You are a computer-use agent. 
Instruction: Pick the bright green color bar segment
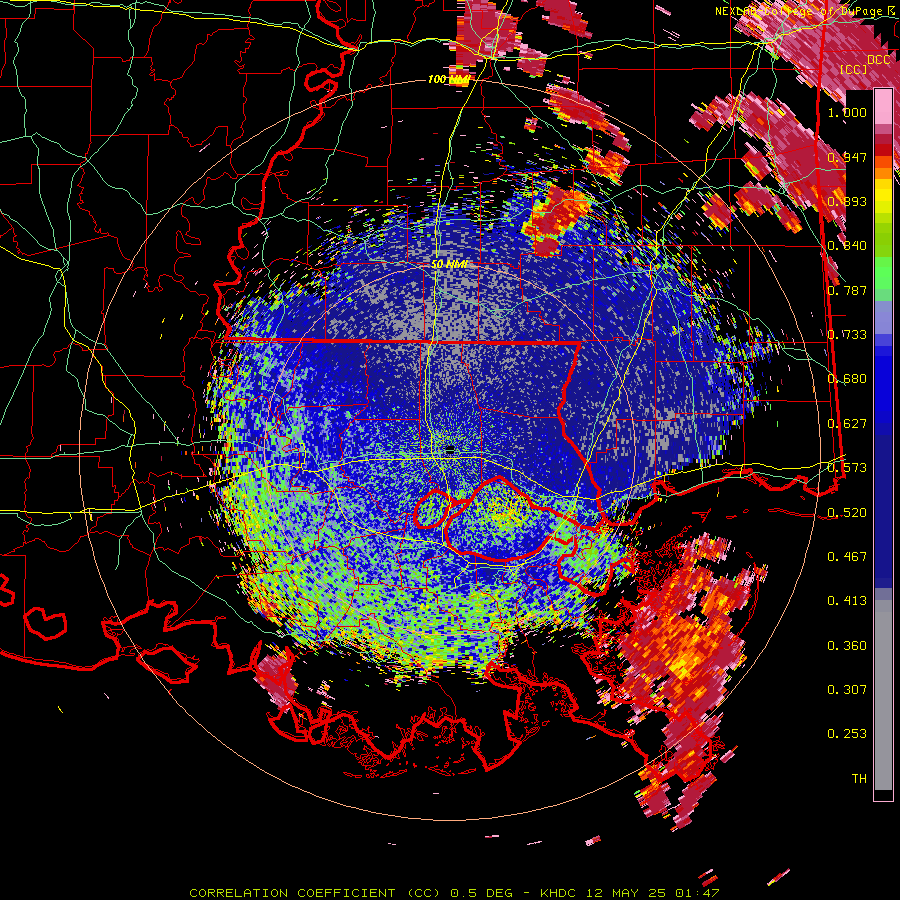(883, 273)
